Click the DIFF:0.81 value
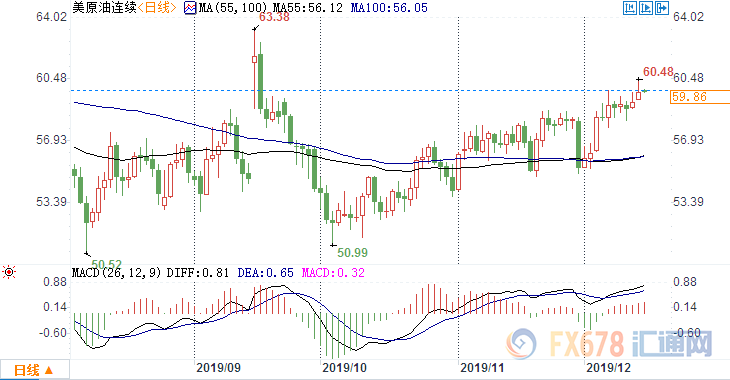 pyautogui.click(x=198, y=272)
